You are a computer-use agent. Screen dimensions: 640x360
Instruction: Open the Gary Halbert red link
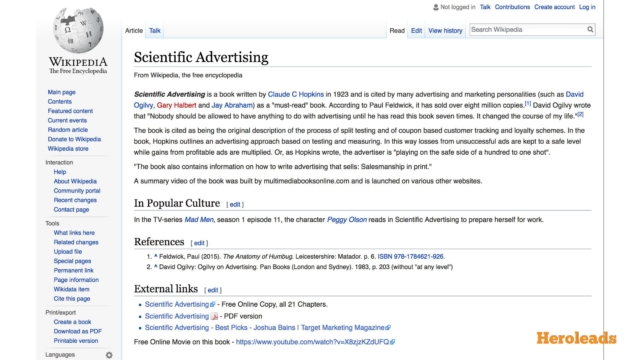coord(176,105)
